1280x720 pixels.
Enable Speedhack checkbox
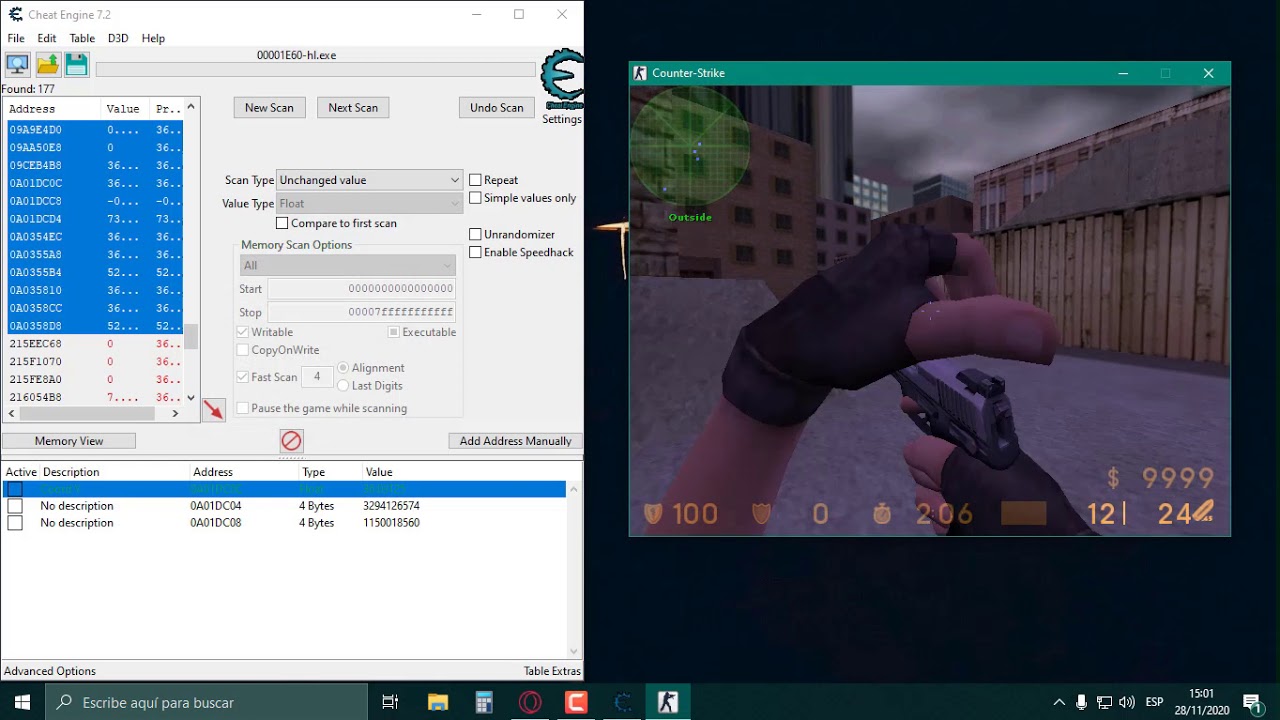pos(476,252)
